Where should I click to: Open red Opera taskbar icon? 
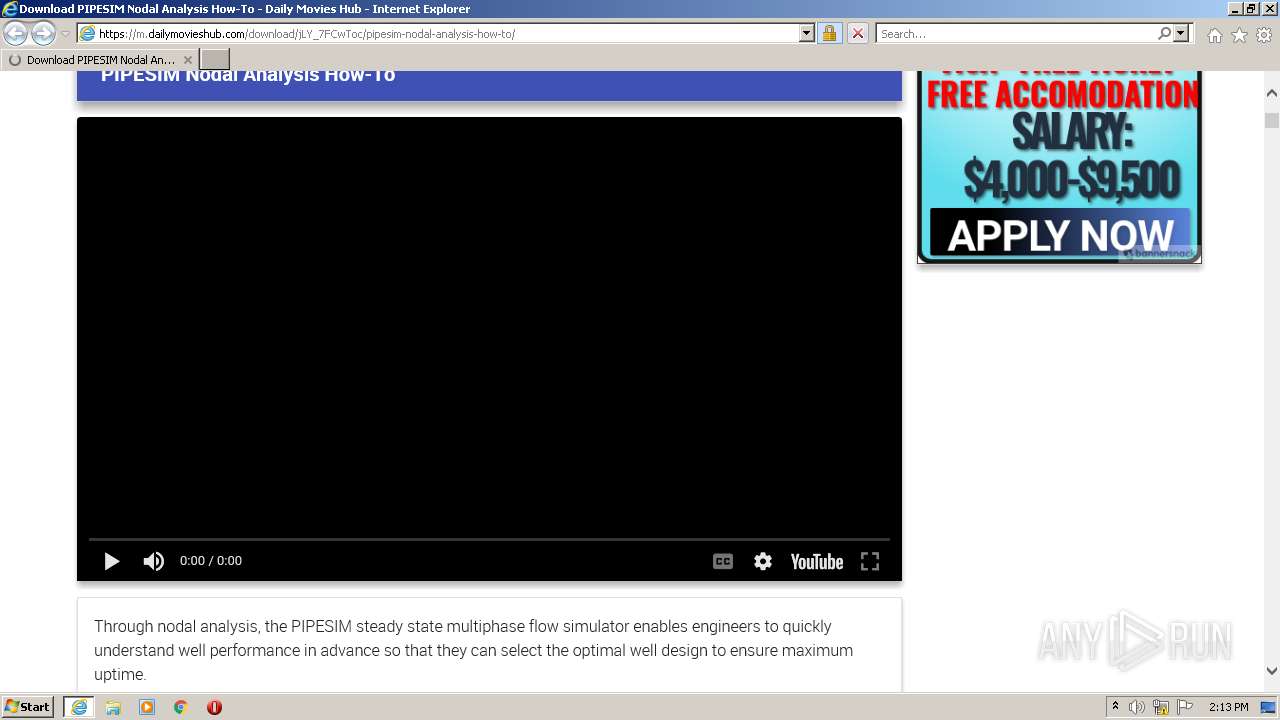[x=214, y=707]
